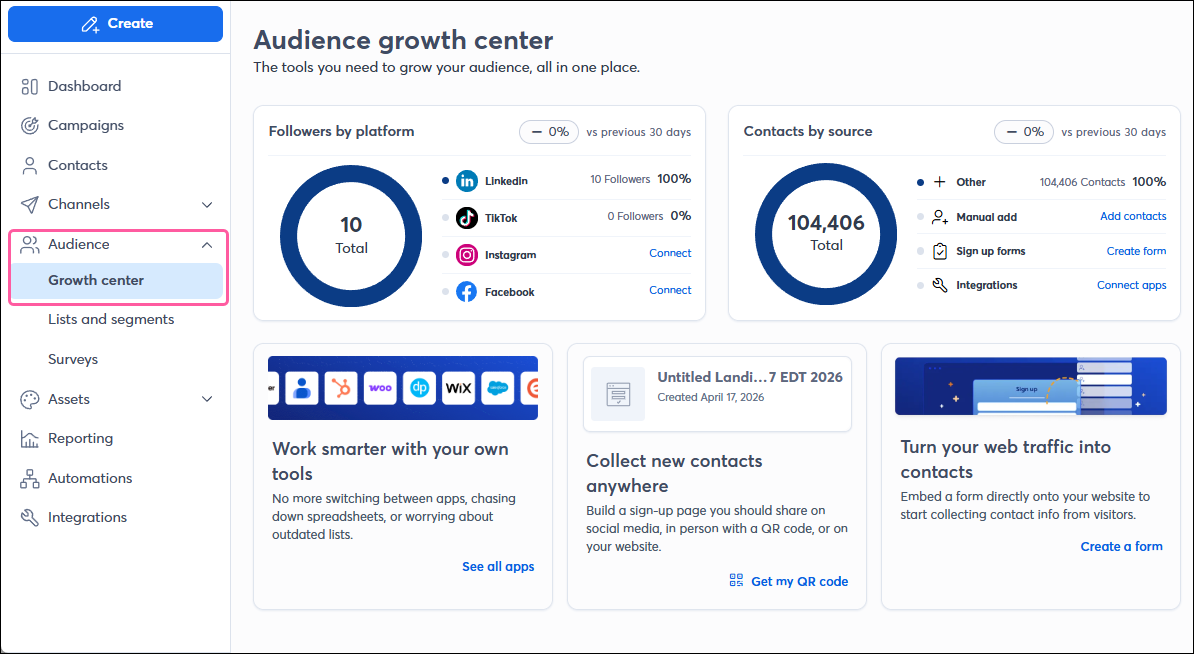
Task: Click the TikTok '0 Followers' text
Action: click(x=635, y=217)
